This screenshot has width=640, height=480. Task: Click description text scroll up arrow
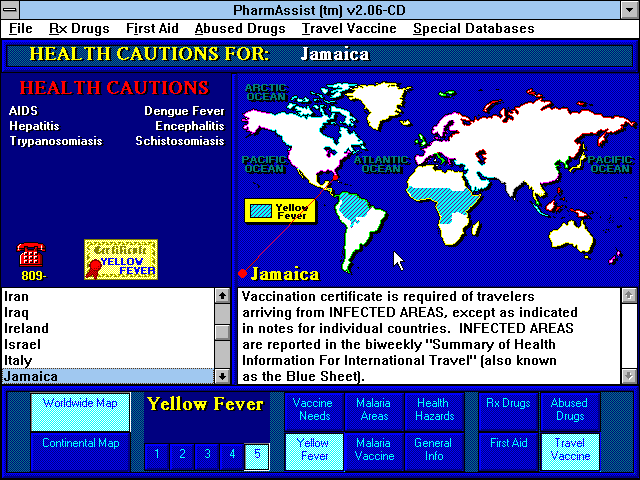629,296
